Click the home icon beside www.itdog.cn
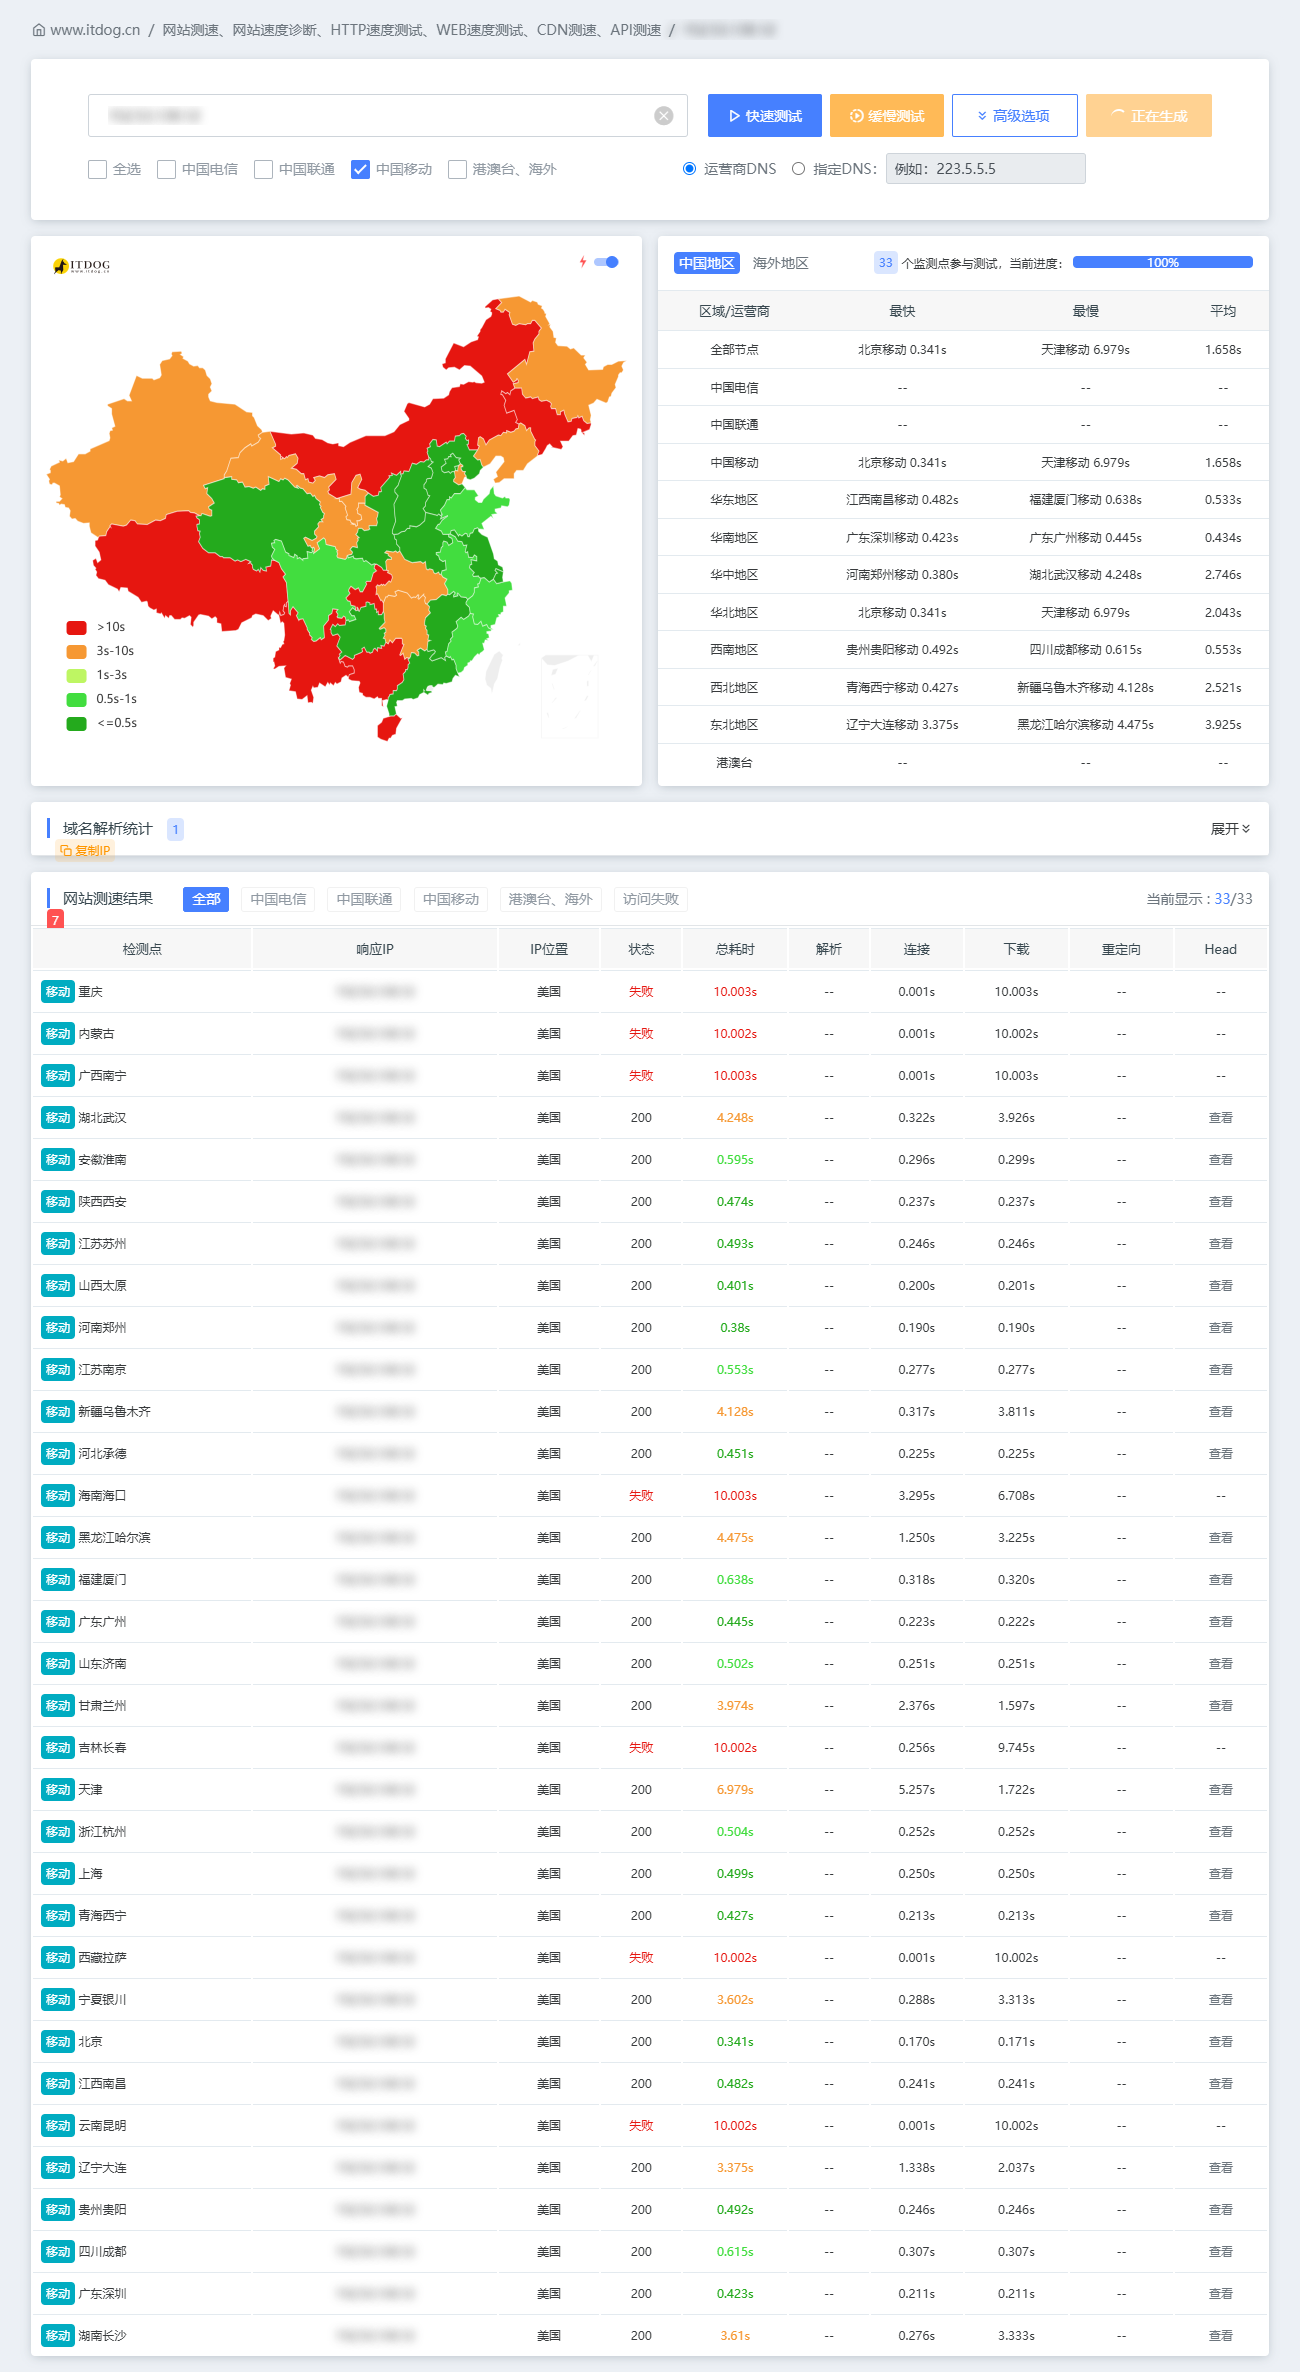1300x2372 pixels. [x=39, y=30]
